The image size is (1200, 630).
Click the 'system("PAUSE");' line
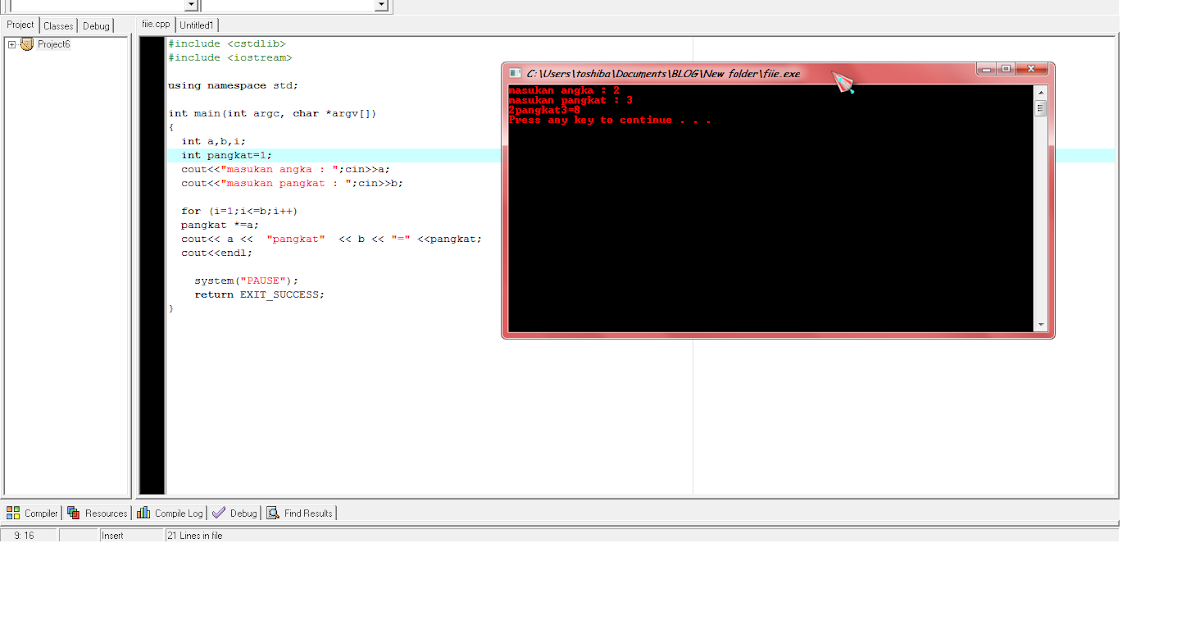pyautogui.click(x=246, y=281)
